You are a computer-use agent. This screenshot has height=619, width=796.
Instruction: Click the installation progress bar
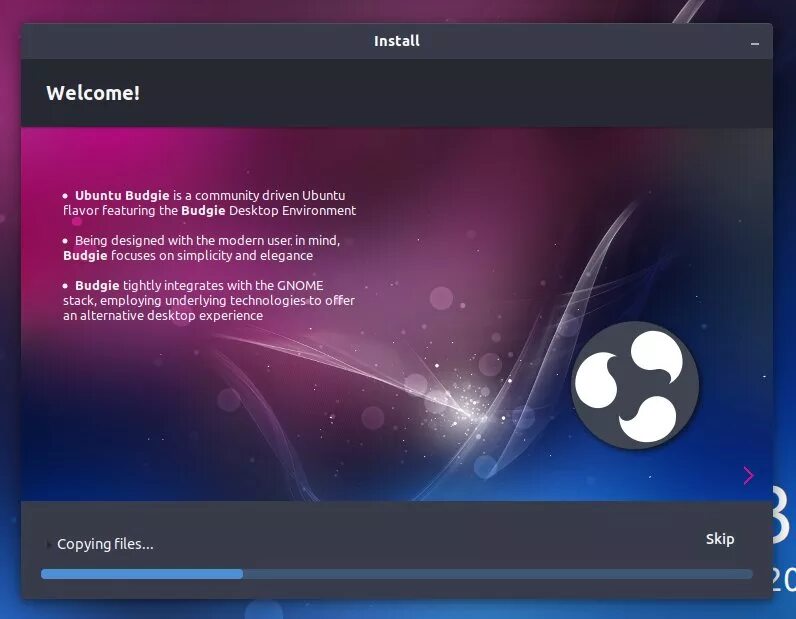(x=396, y=574)
